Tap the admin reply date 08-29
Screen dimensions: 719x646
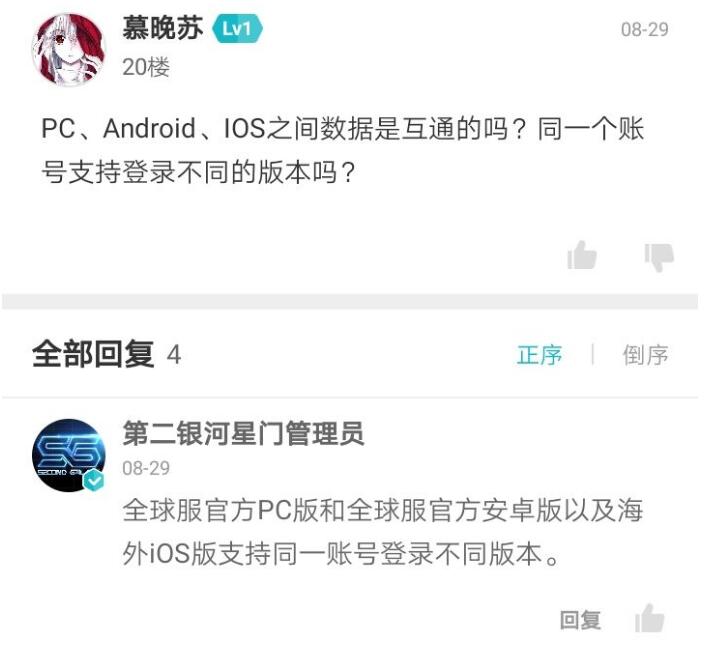146,468
